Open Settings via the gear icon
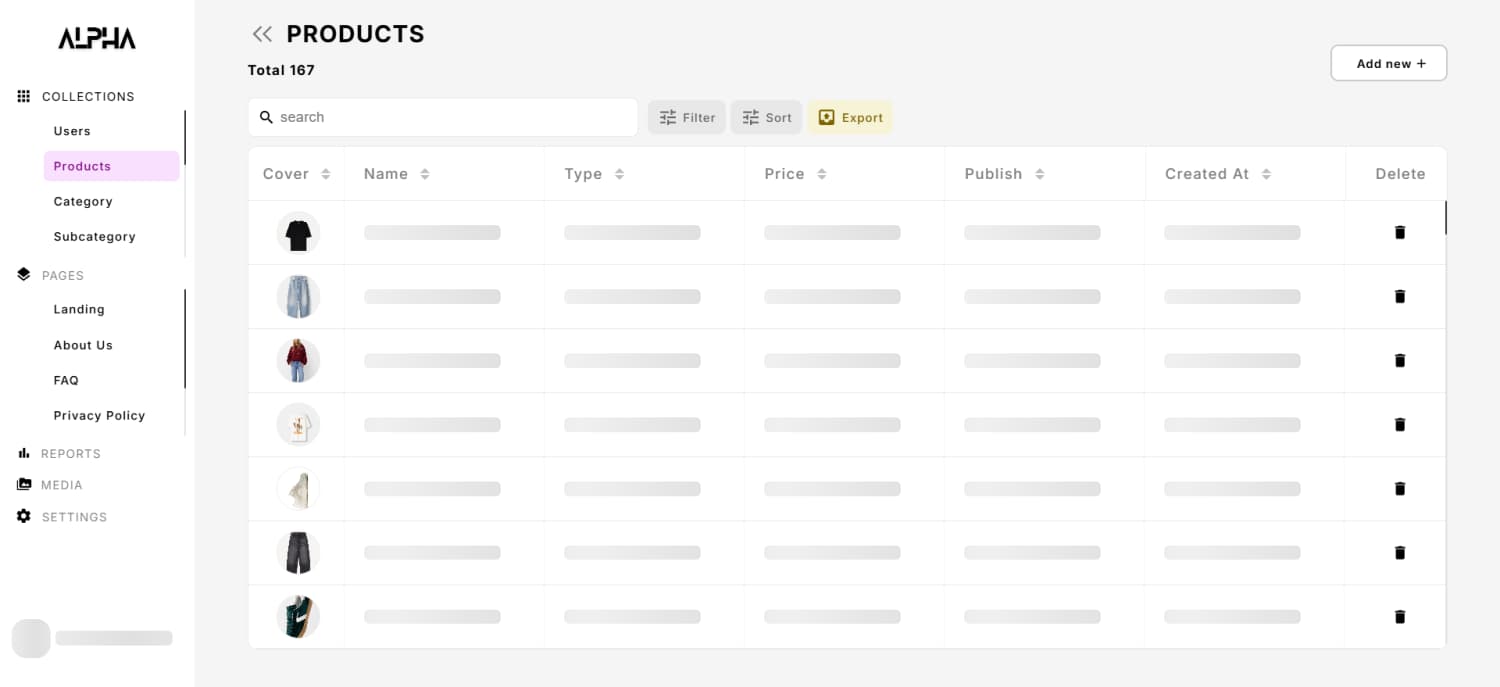The height and width of the screenshot is (687, 1500). [x=24, y=517]
